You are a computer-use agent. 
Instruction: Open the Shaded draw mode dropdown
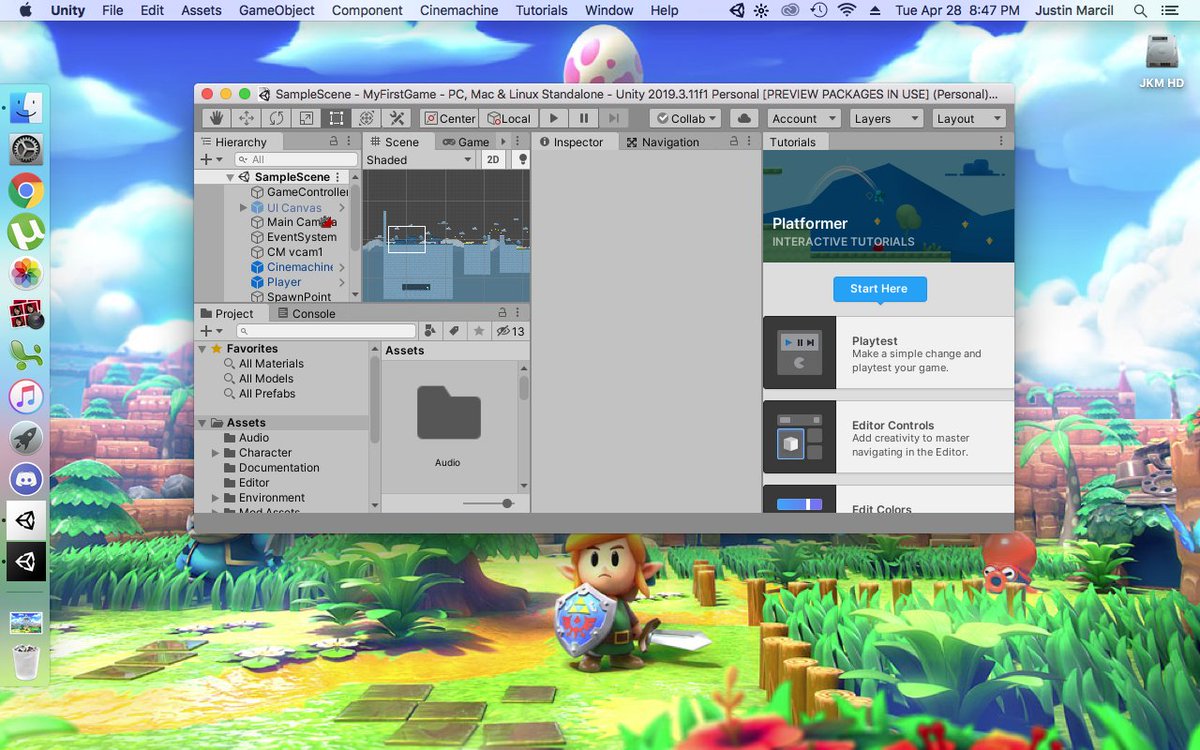pyautogui.click(x=419, y=160)
